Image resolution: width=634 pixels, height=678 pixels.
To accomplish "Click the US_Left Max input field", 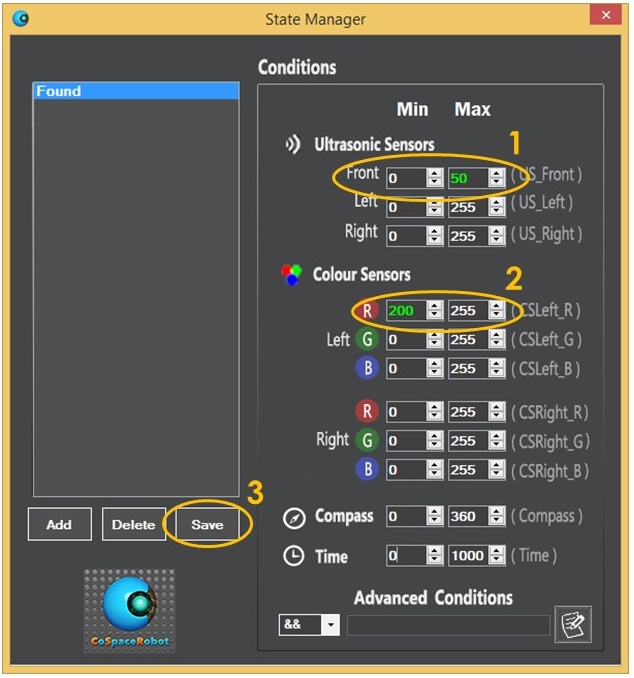I will 468,207.
